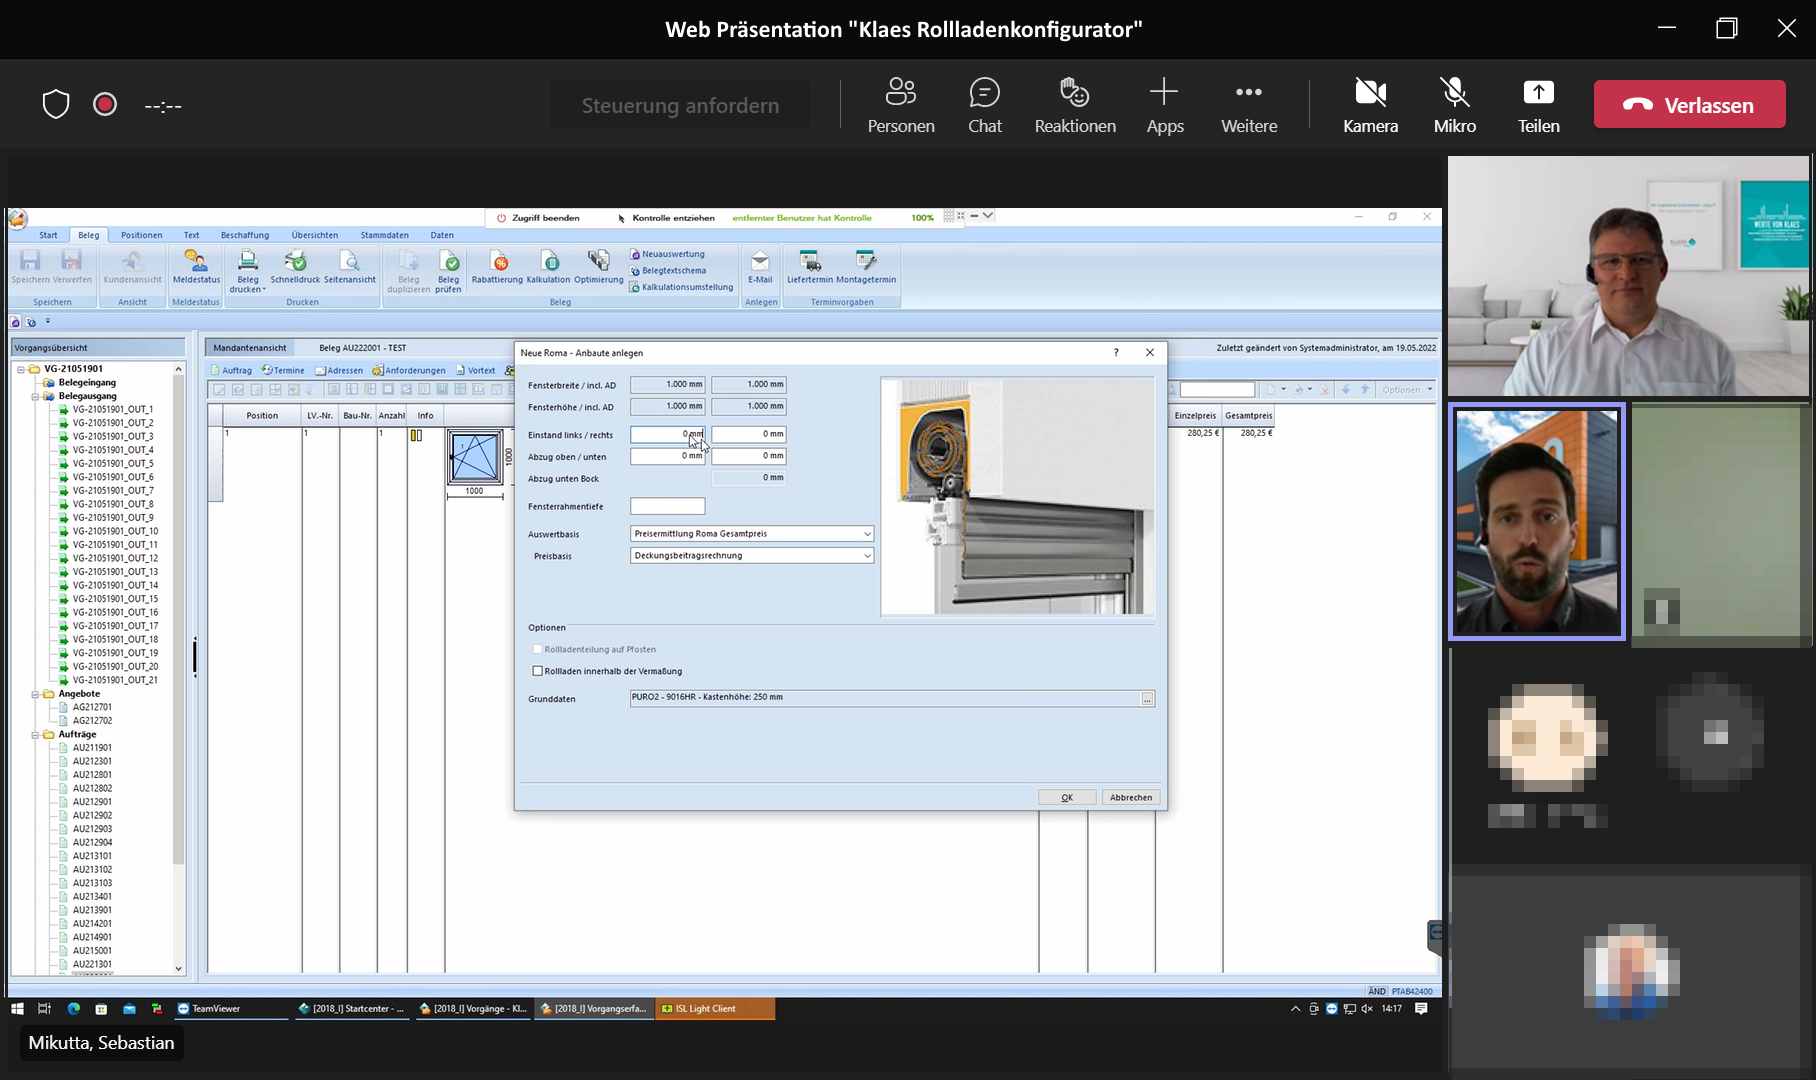The width and height of the screenshot is (1816, 1080).
Task: Click the Adressen toolbar item
Action: click(339, 370)
